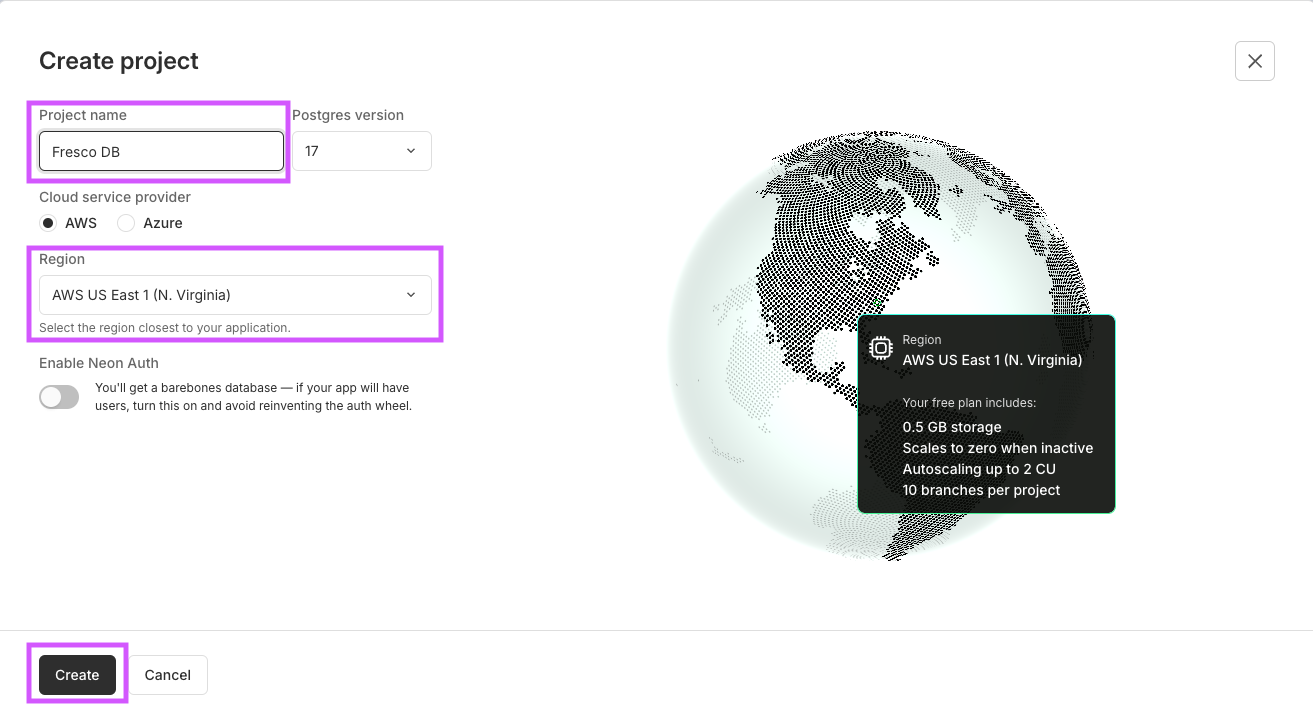Expand the AWS US East 1 region dropdown
This screenshot has height=714, width=1313.
235,295
